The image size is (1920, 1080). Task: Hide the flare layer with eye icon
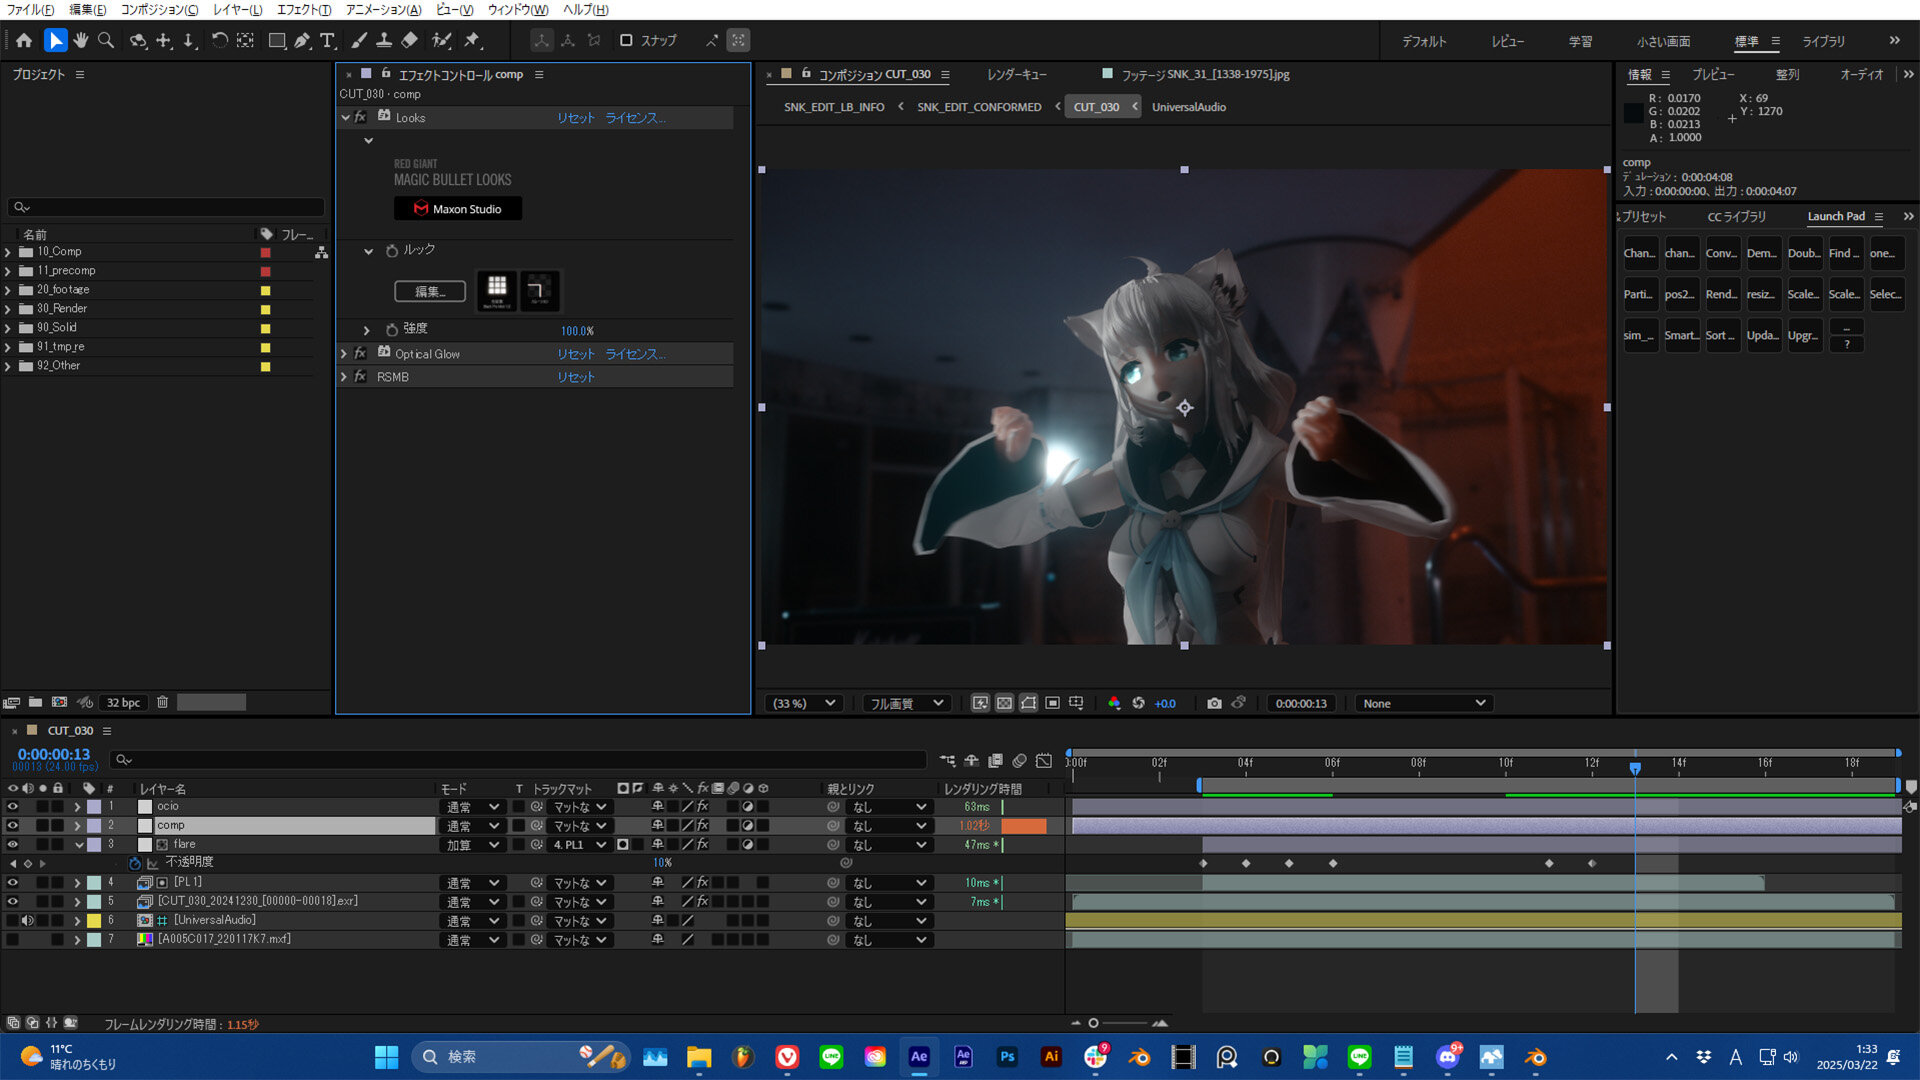13,845
